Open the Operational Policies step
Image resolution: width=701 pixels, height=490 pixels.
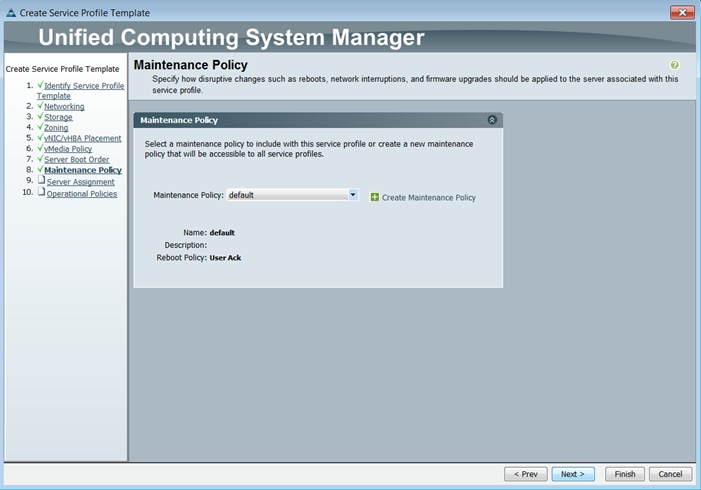point(82,194)
